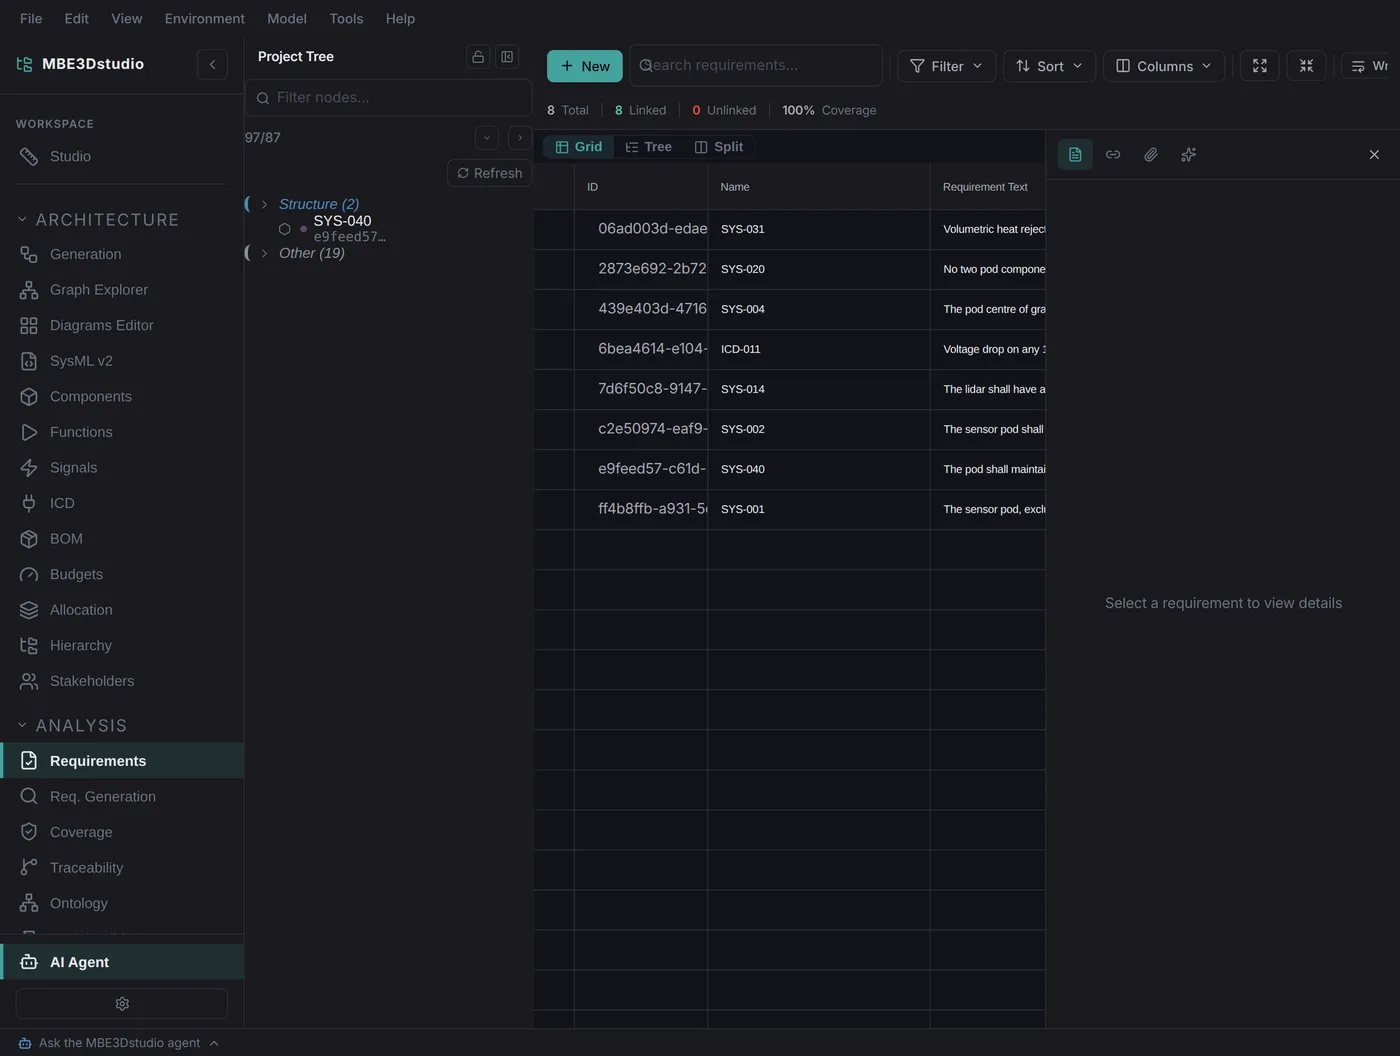Open the SysML v2 page

pos(122,361)
